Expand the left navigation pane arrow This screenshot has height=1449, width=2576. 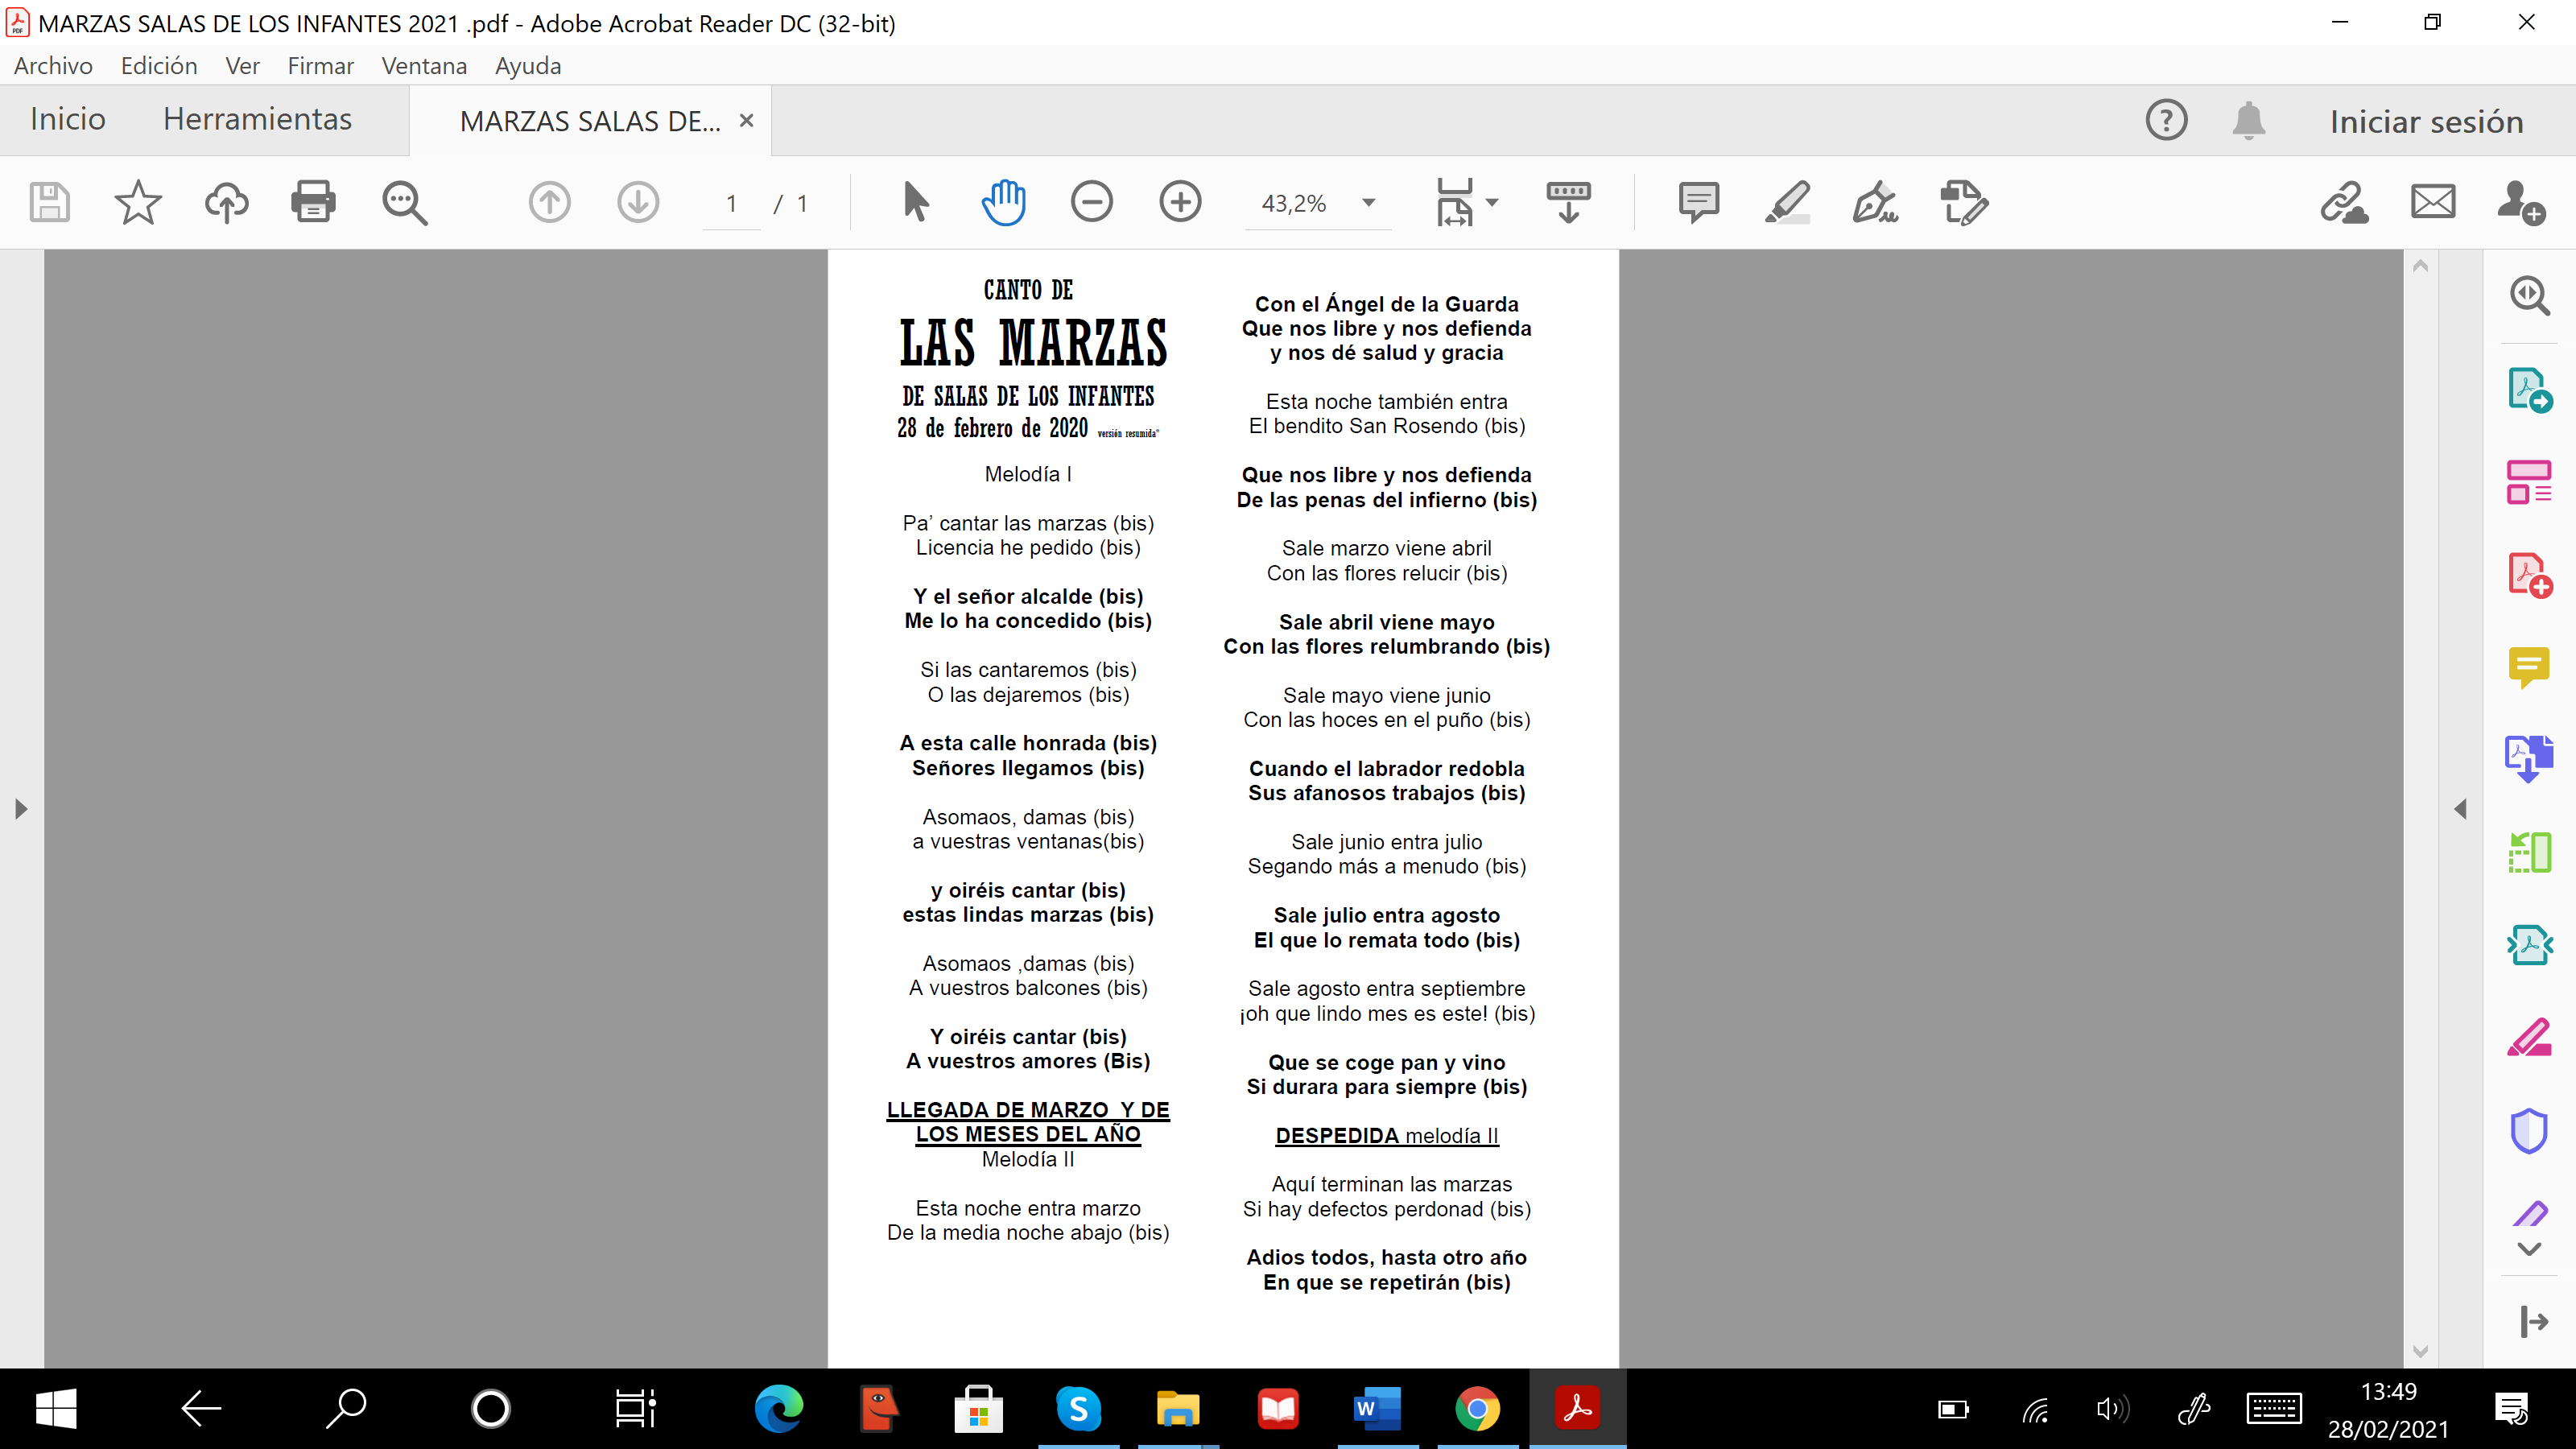[21, 809]
